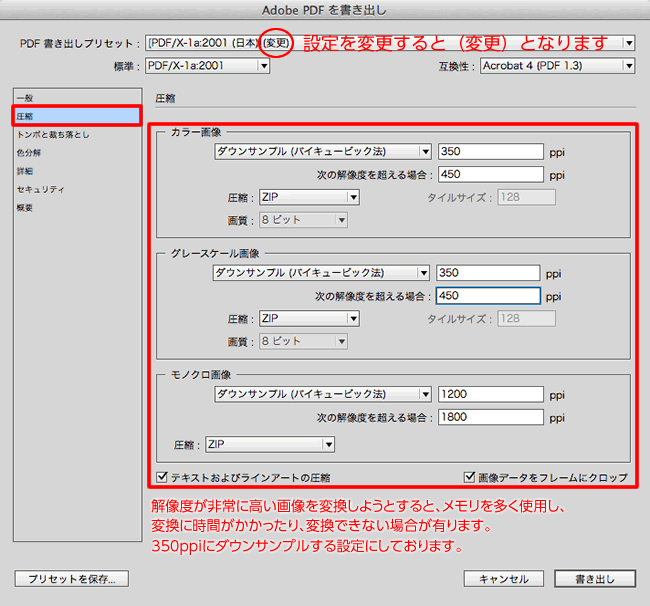Select 圧縮 in the left category list
This screenshot has width=650, height=606.
click(x=78, y=116)
